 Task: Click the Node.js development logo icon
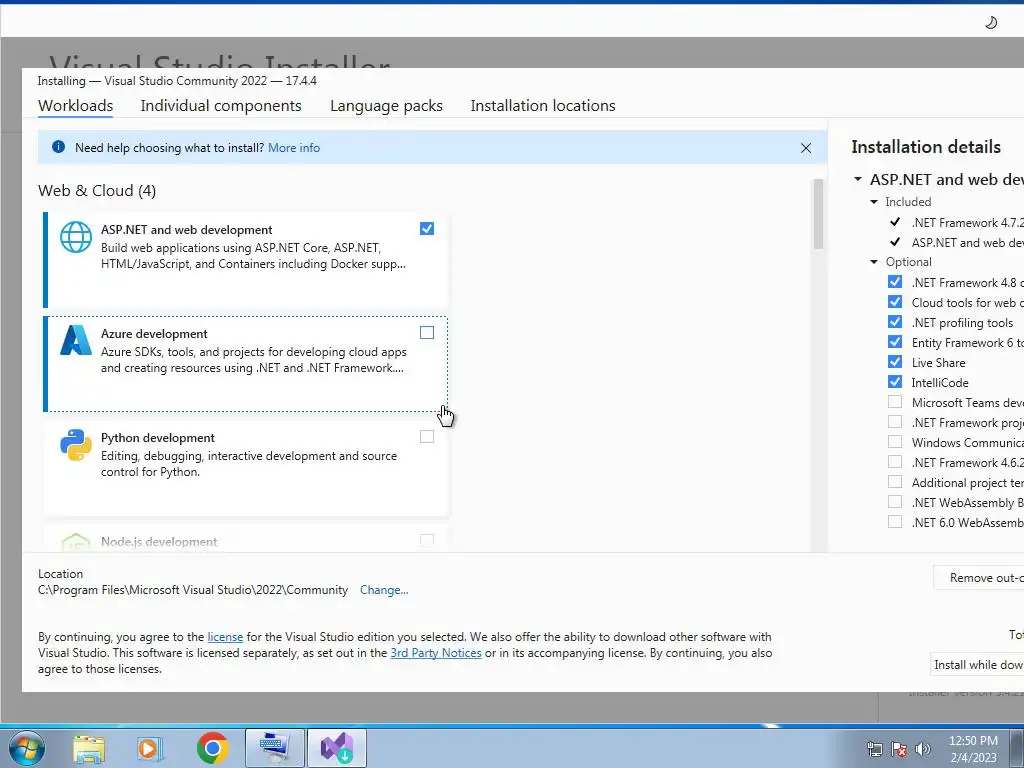click(x=76, y=543)
